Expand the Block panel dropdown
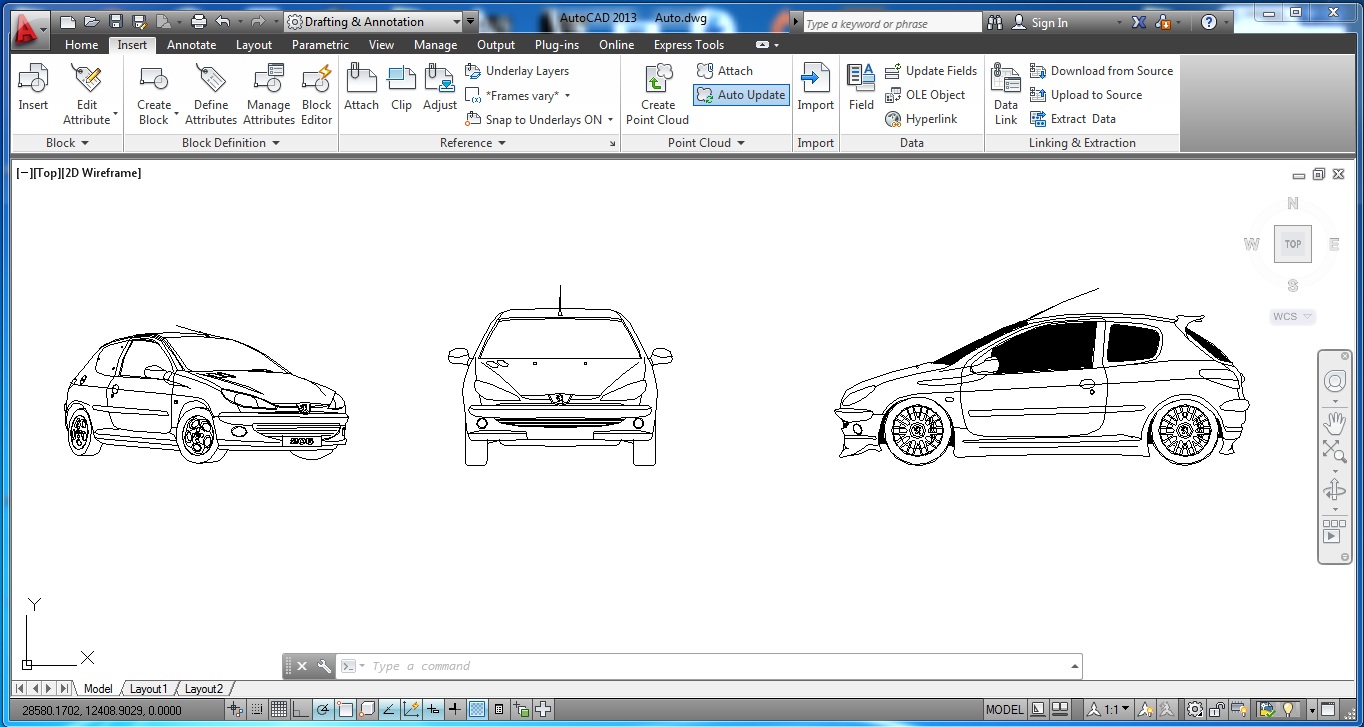Viewport: 1364px width, 727px height. (x=67, y=143)
